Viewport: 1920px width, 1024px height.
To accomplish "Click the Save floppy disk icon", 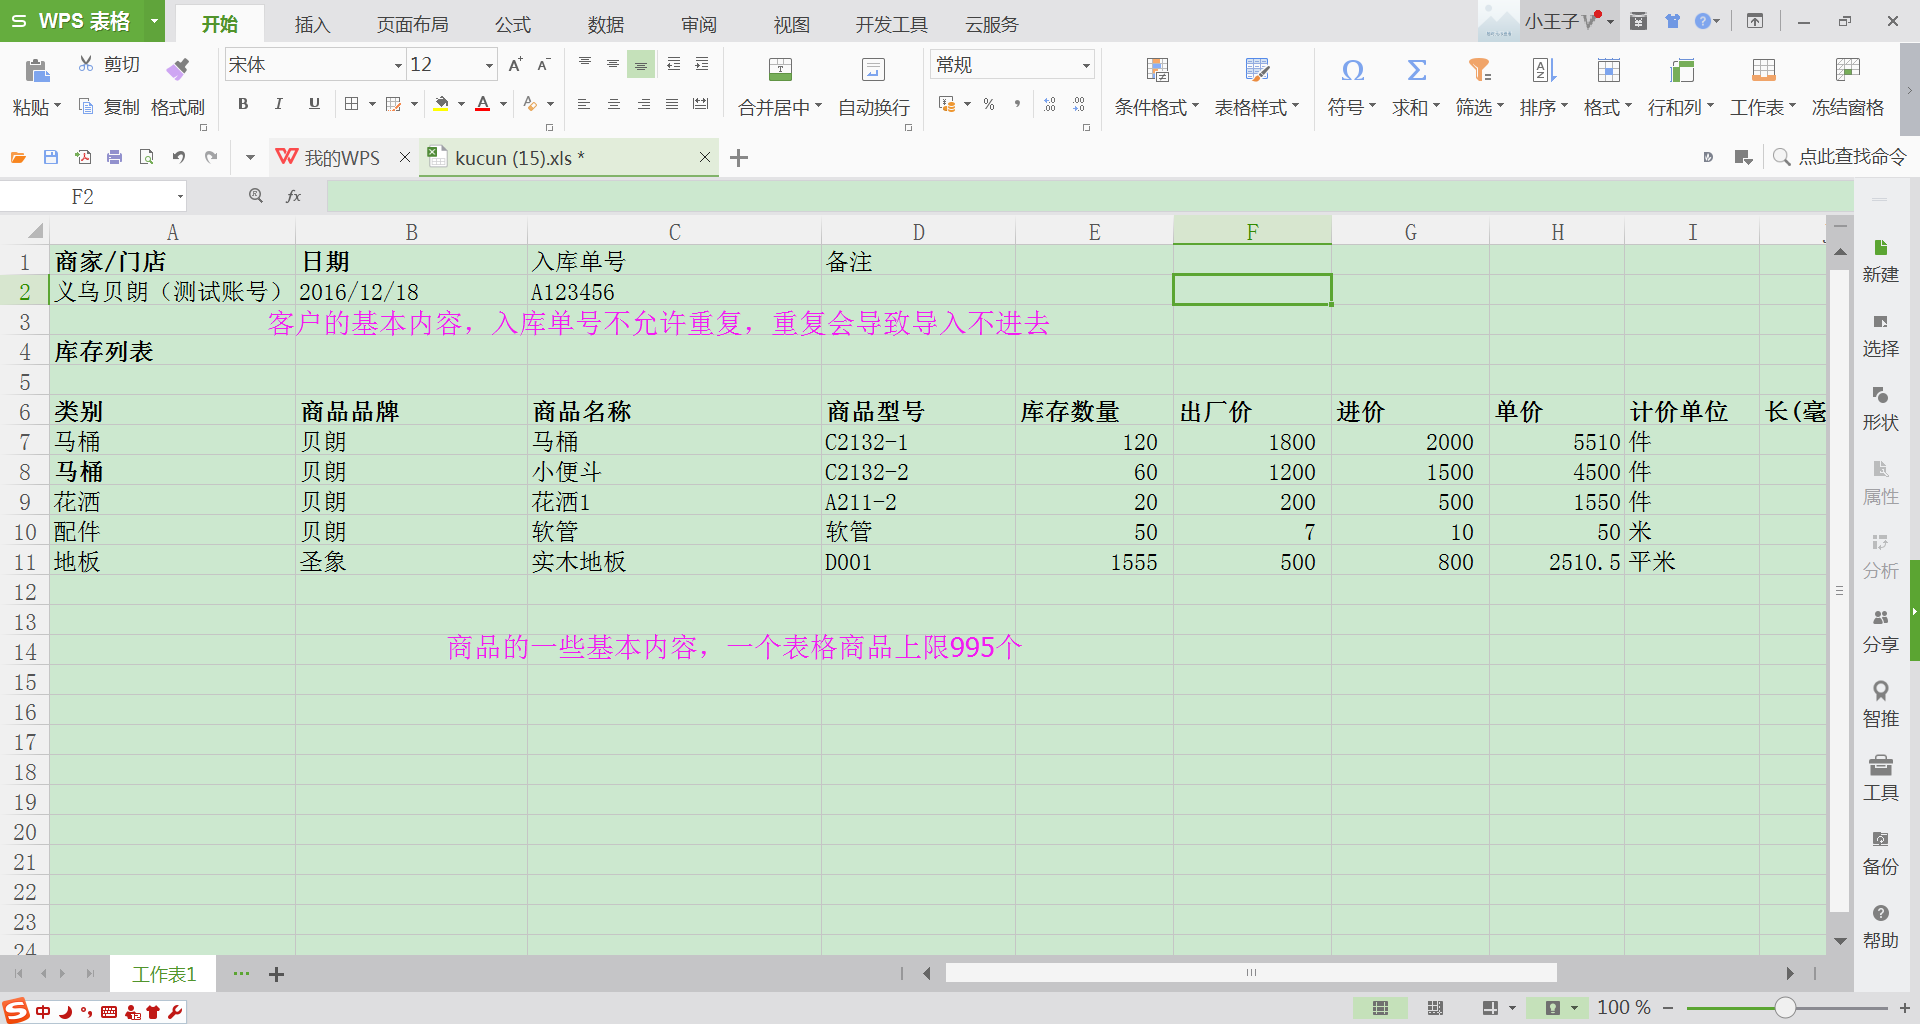I will click(51, 157).
